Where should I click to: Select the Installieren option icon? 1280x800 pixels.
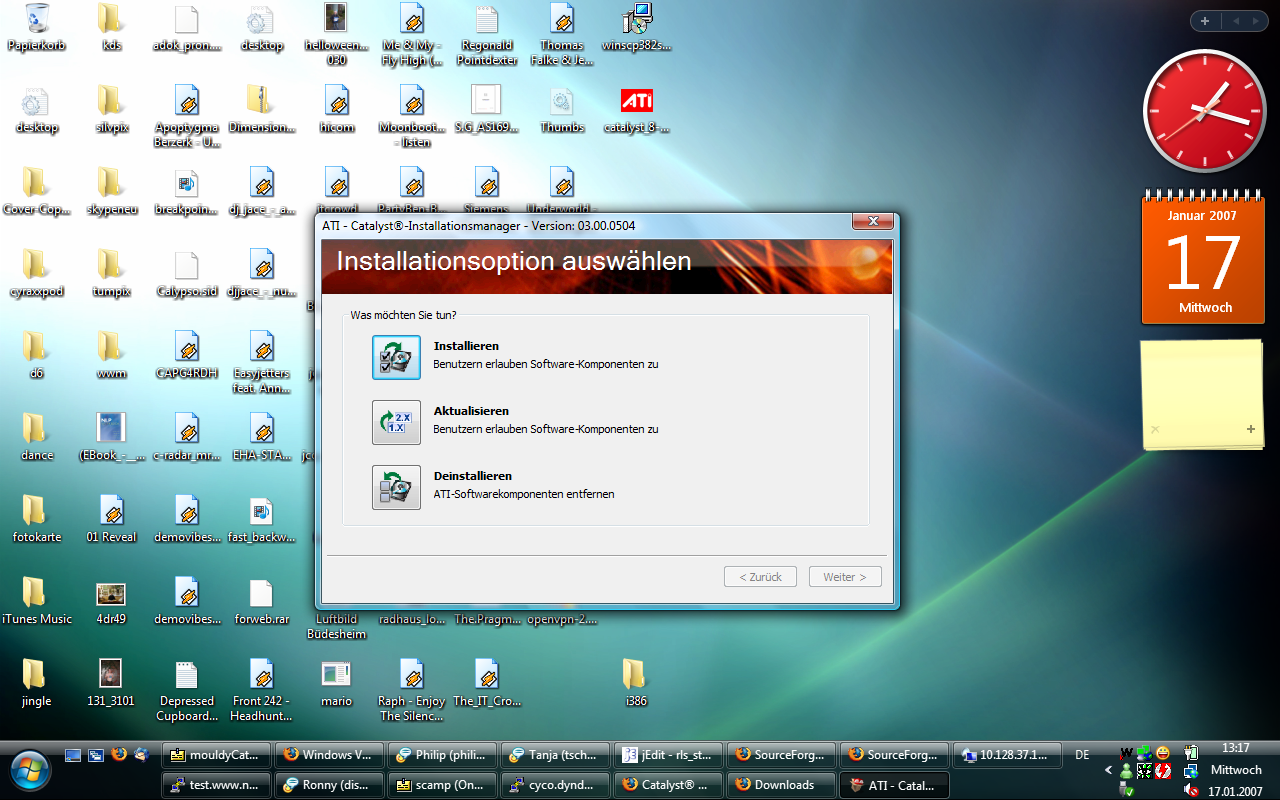tap(396, 357)
